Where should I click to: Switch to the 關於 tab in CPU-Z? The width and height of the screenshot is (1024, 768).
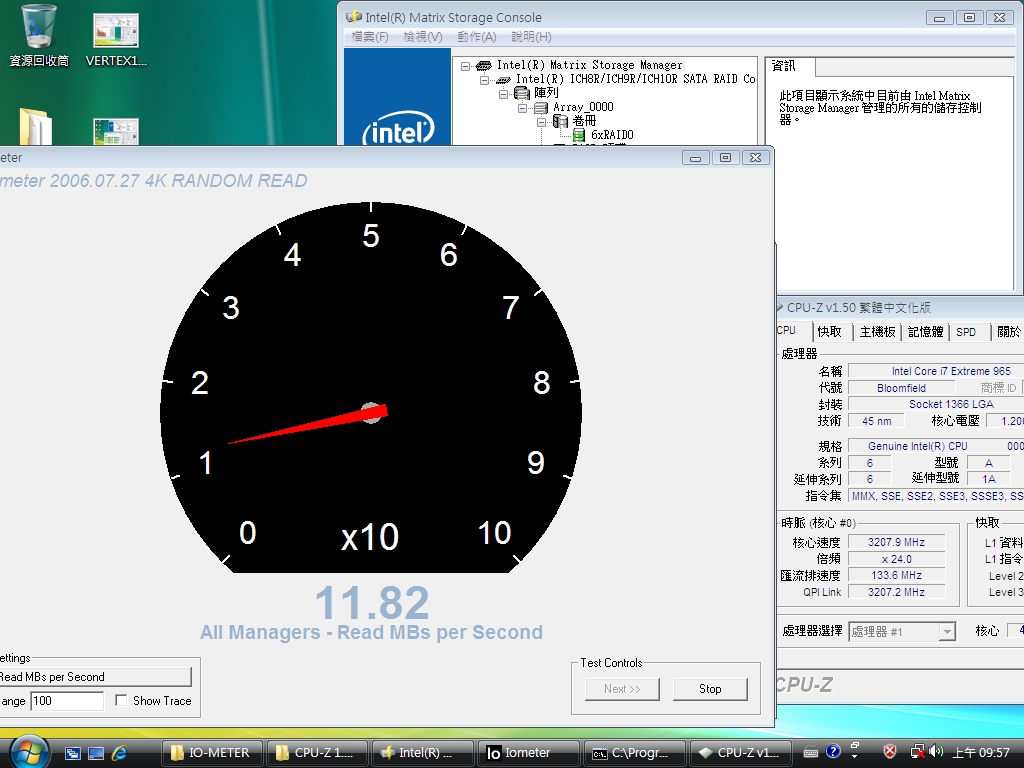pyautogui.click(x=1008, y=332)
